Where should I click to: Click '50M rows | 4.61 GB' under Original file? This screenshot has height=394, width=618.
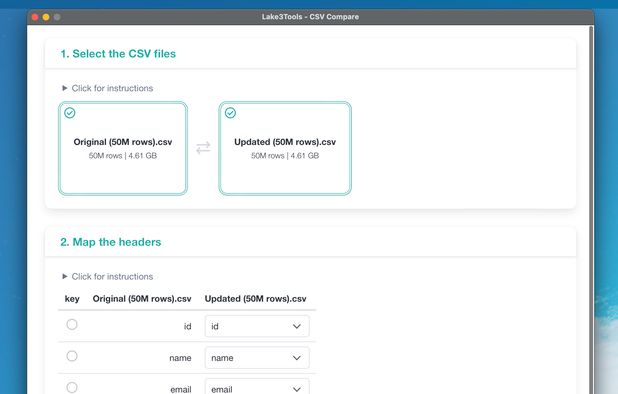123,156
